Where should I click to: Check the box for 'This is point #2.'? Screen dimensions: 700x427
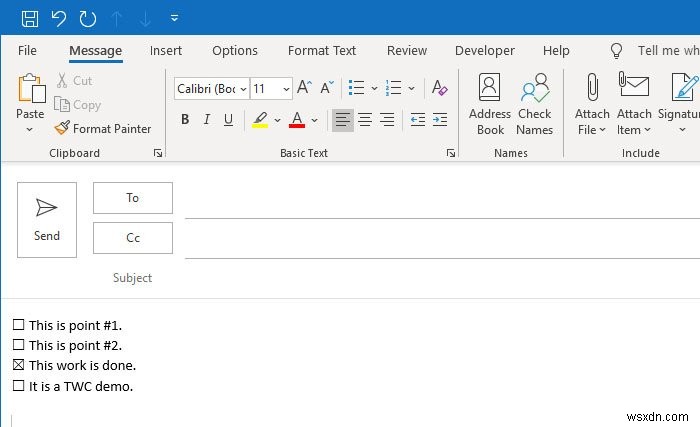coord(18,345)
